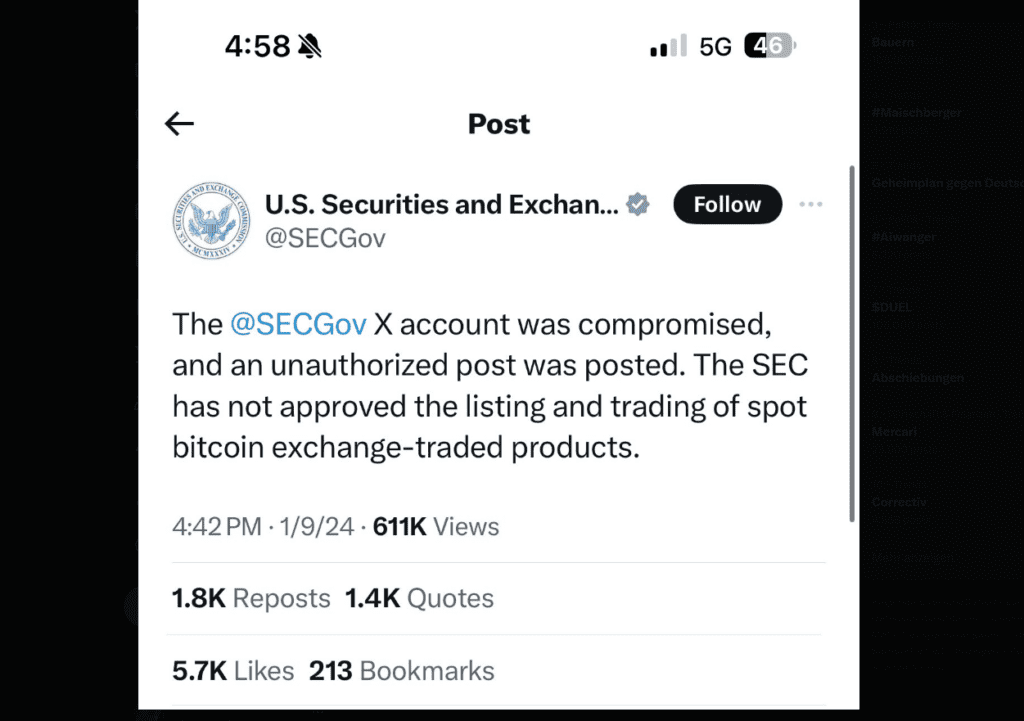Click the Post header title

499,124
